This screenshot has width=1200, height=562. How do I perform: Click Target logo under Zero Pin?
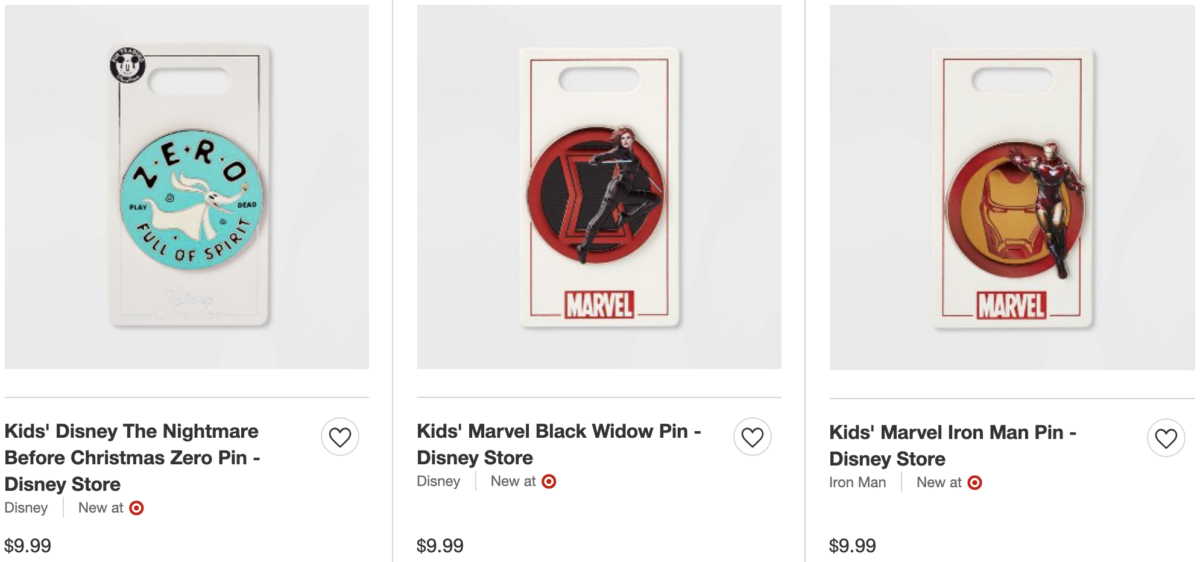click(x=137, y=508)
